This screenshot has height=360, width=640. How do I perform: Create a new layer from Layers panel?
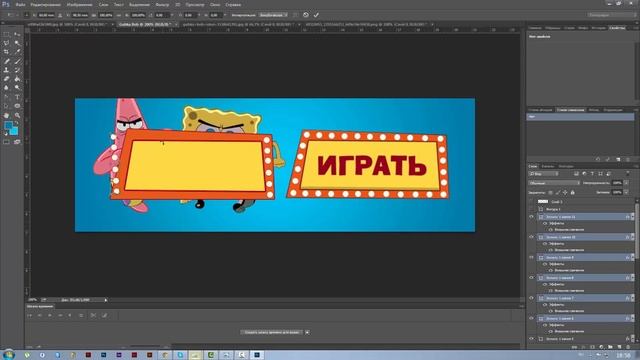pyautogui.click(x=619, y=347)
